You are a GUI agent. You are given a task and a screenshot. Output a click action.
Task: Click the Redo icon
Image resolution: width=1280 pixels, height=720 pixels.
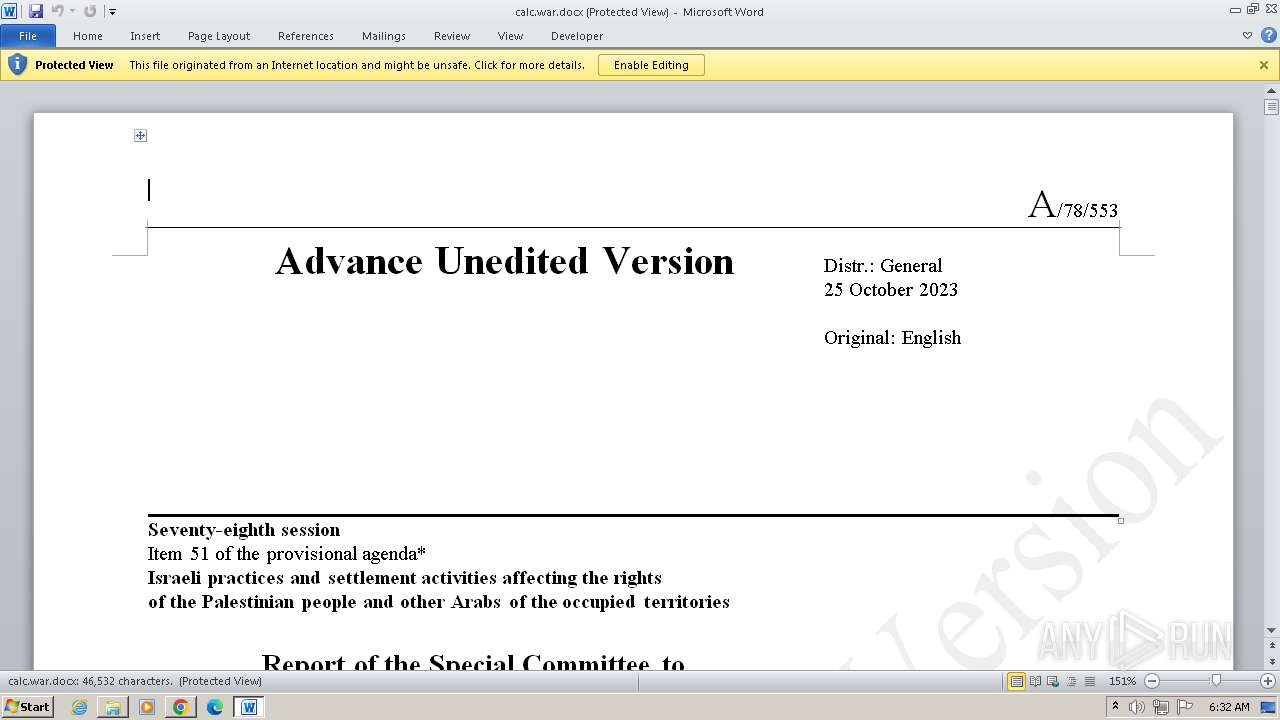tap(90, 11)
